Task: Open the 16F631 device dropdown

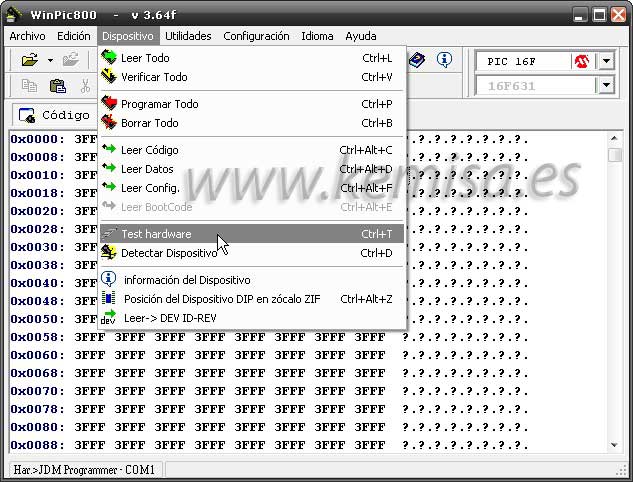Action: point(606,85)
